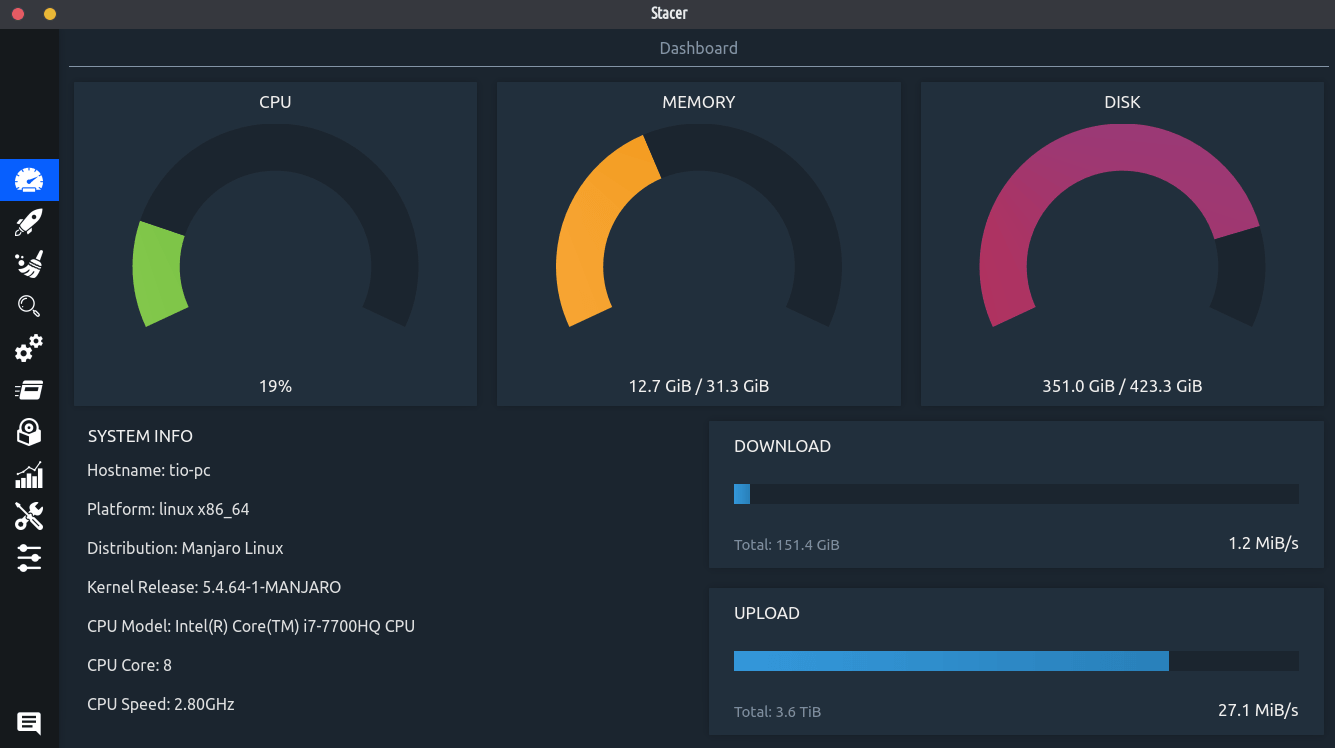Click the Kernel Release info line
The image size is (1335, 748).
click(214, 587)
